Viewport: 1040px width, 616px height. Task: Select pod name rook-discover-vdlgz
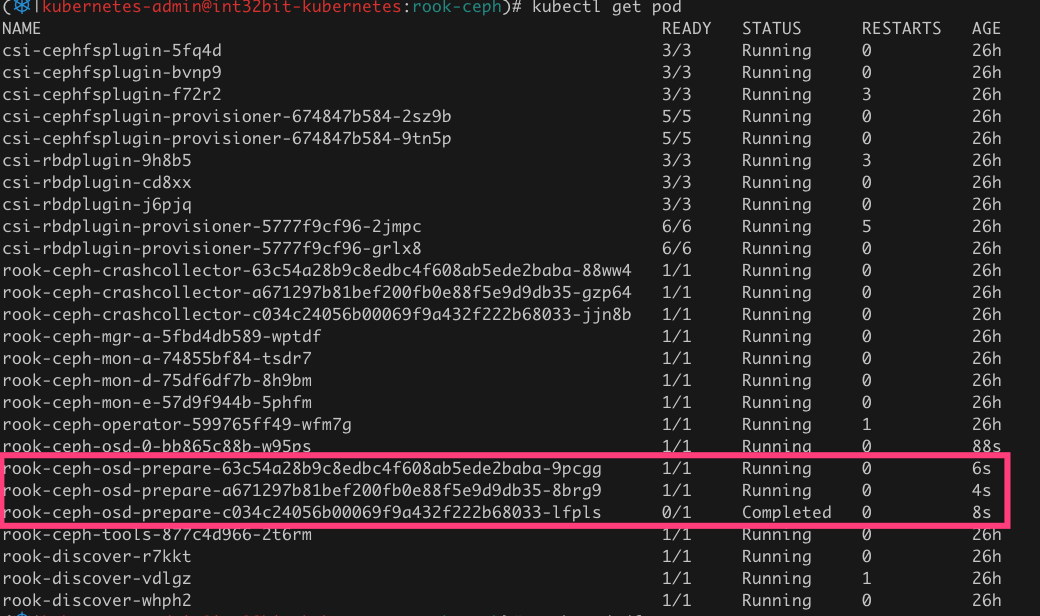click(97, 578)
